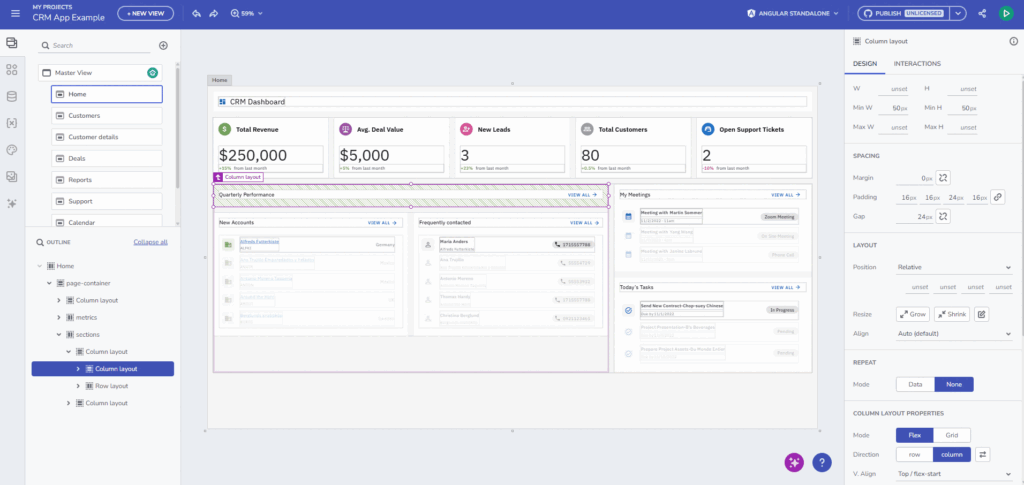Set Repeat mode to Data

(915, 384)
